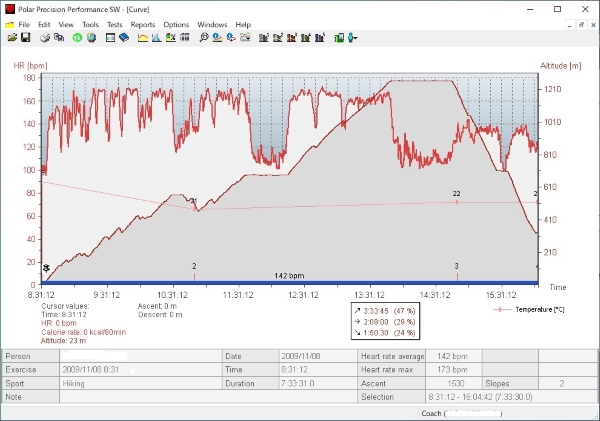Click the ascent time 3:33:45 (47 %) row

click(x=385, y=311)
